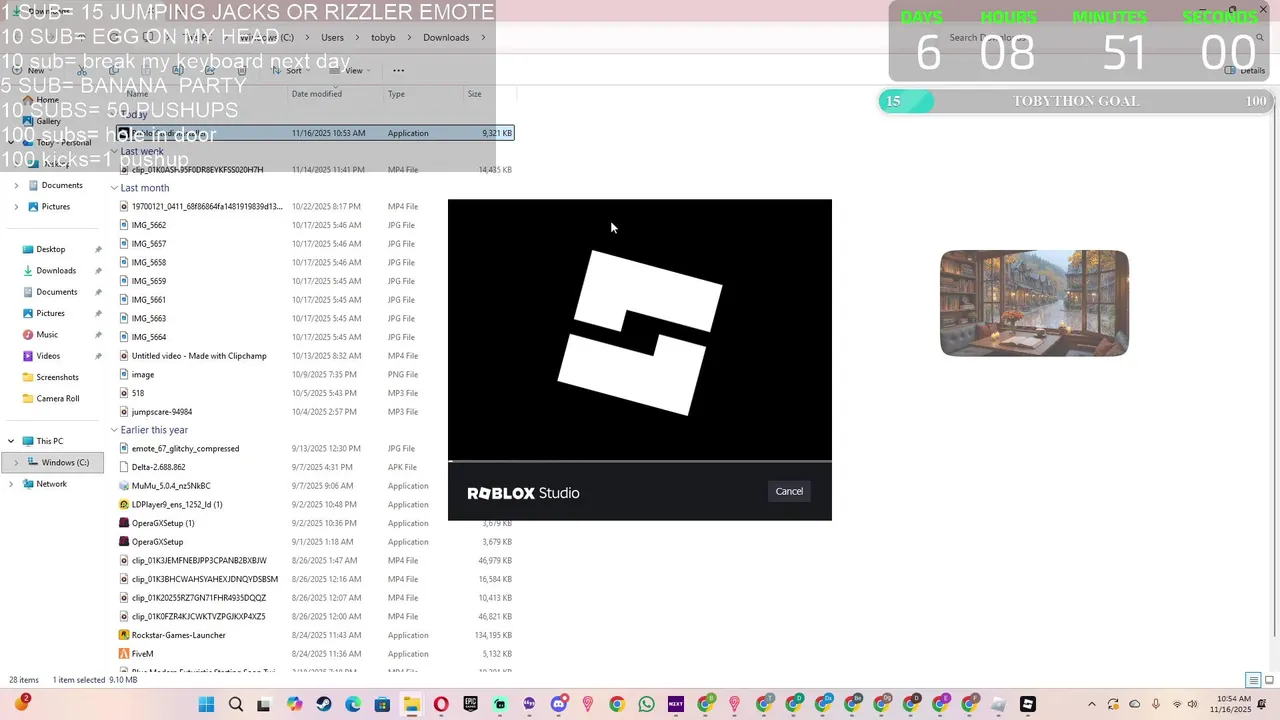Image resolution: width=1280 pixels, height=720 pixels.
Task: Open Discord from the taskbar
Action: 558,705
